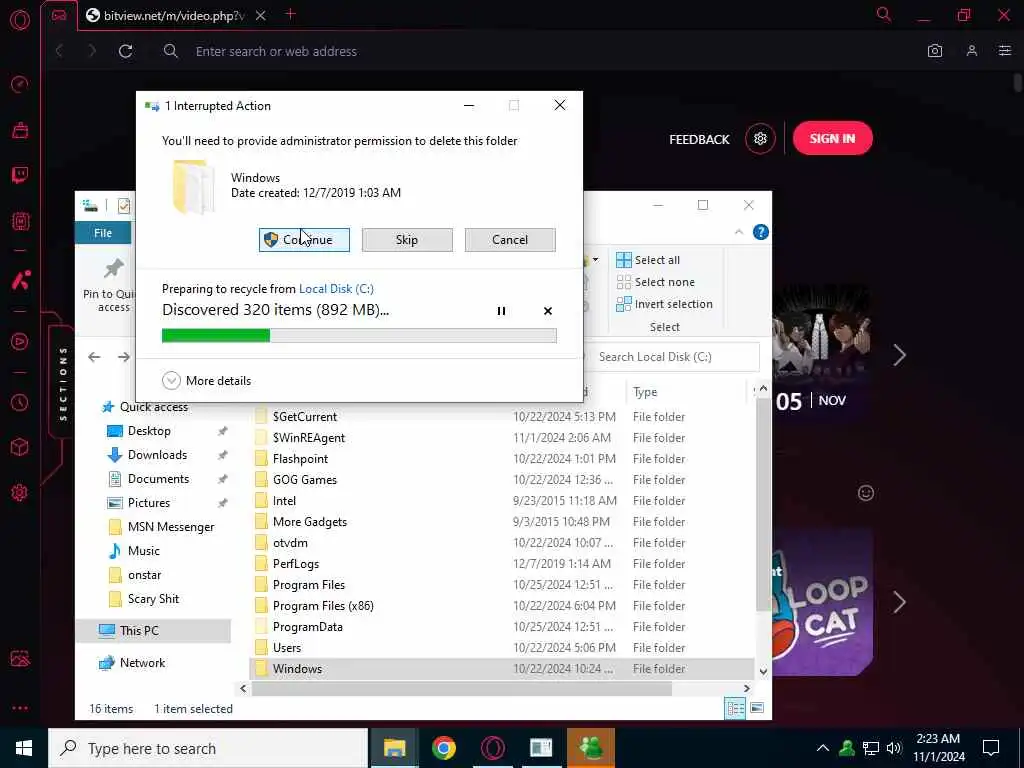Open Downloads in the navigation pane
Screen dimensions: 1024x768
point(157,455)
